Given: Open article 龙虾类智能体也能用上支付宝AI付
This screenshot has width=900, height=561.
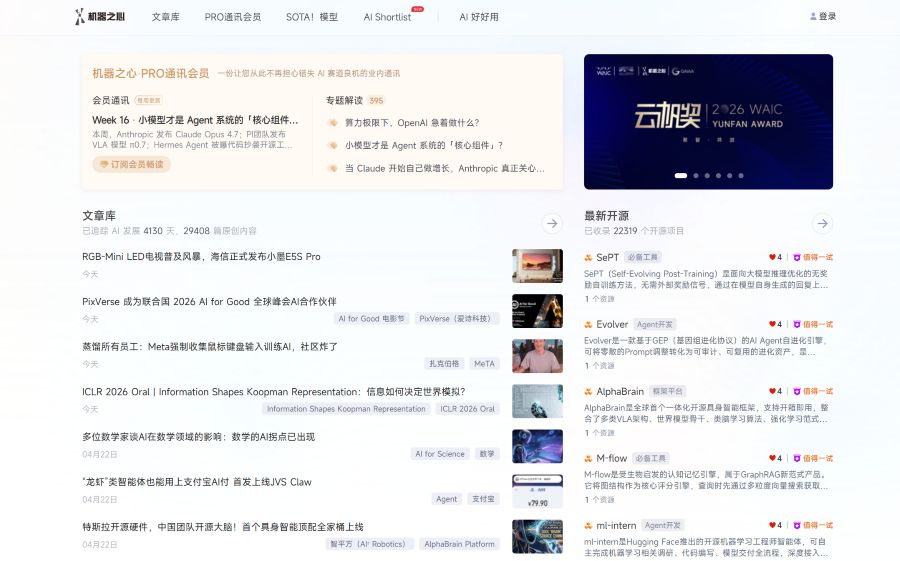Looking at the screenshot, I should pos(197,482).
